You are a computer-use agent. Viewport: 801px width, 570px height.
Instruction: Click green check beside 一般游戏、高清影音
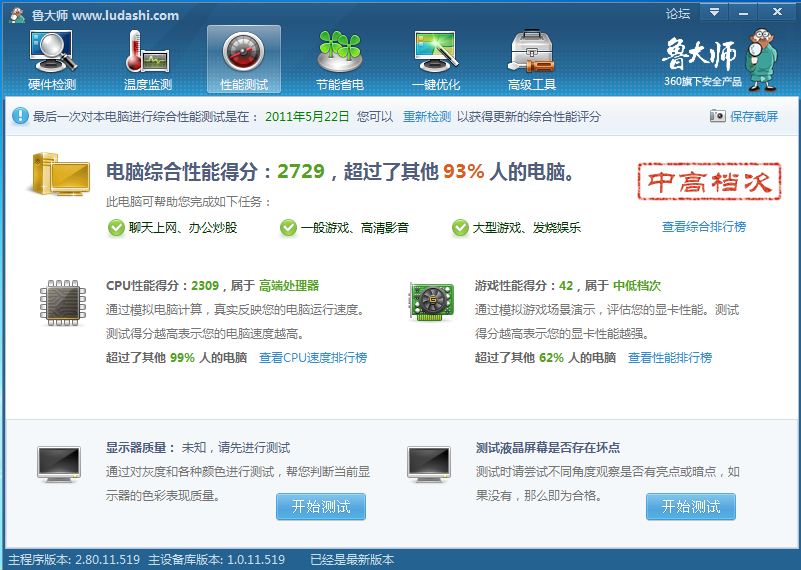(288, 228)
